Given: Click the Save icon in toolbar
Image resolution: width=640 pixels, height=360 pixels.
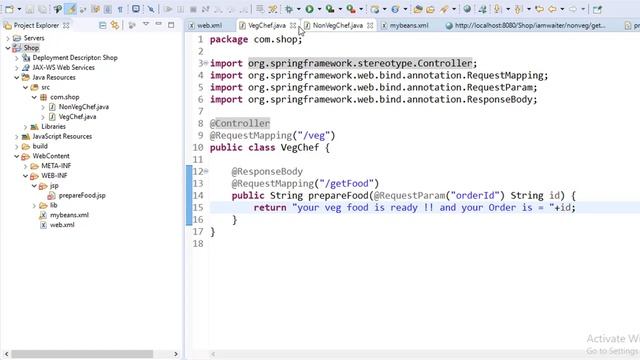Looking at the screenshot, I should pos(30,9).
